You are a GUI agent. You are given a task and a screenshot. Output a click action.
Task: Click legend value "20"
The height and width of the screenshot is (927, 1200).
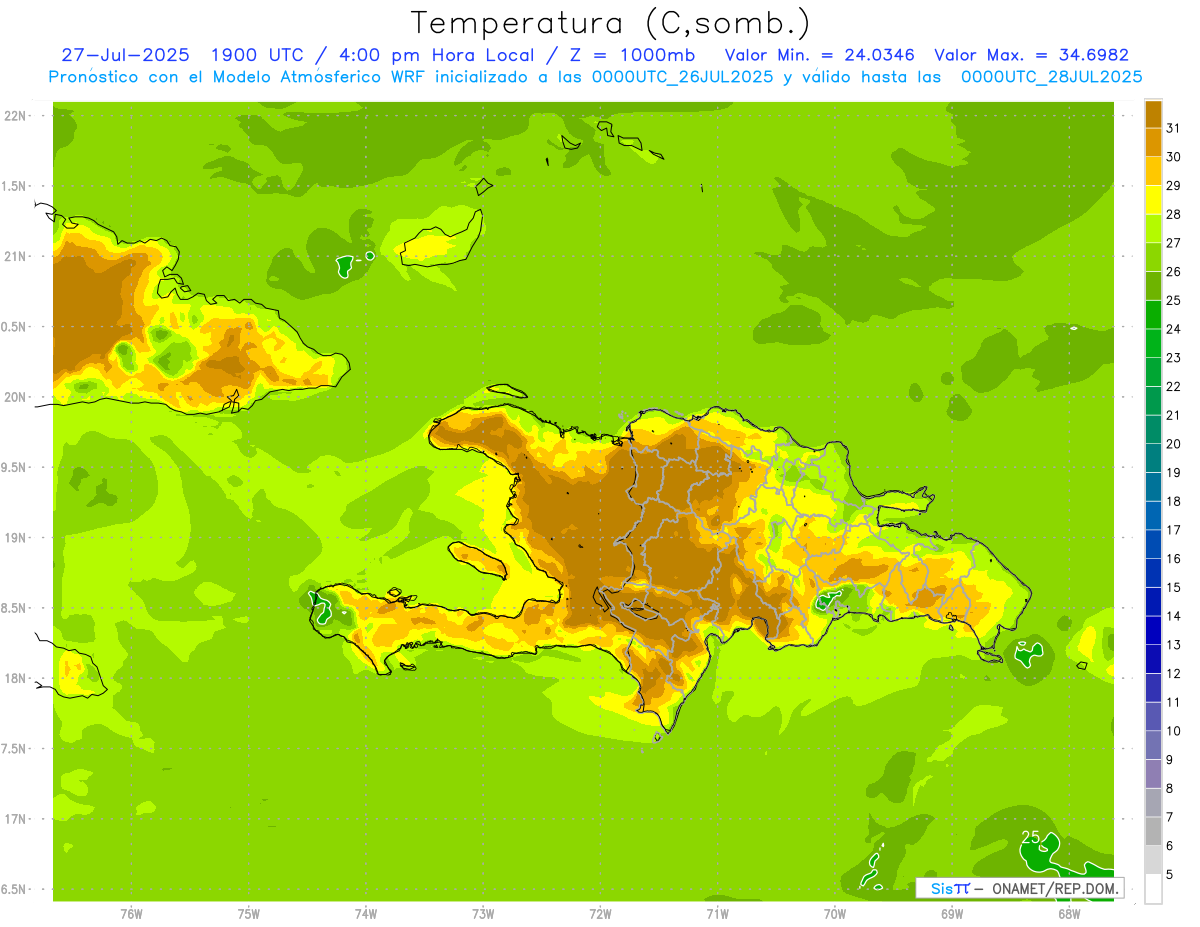pos(1173,444)
